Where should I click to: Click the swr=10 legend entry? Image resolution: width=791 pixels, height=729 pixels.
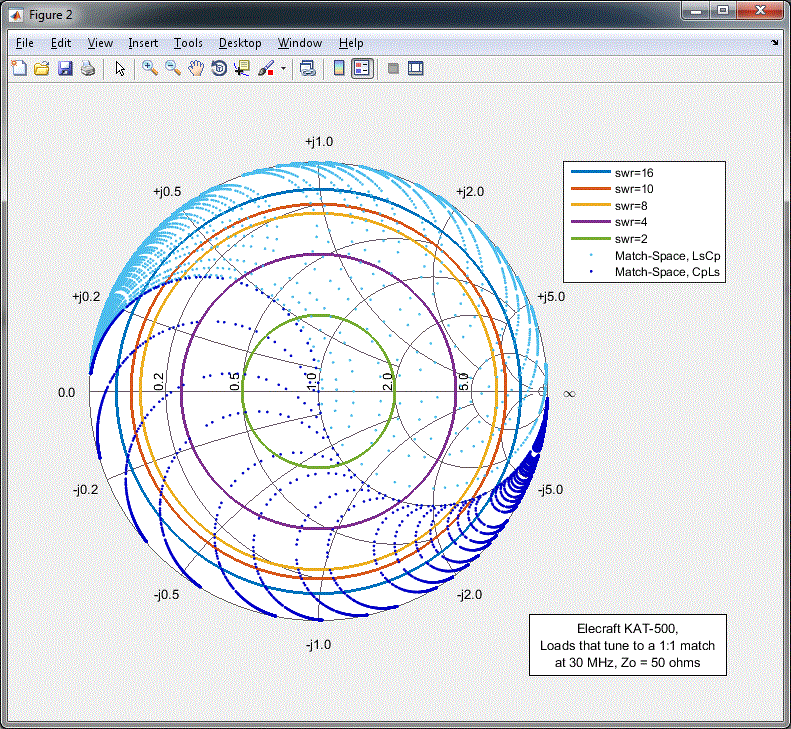pyautogui.click(x=634, y=189)
